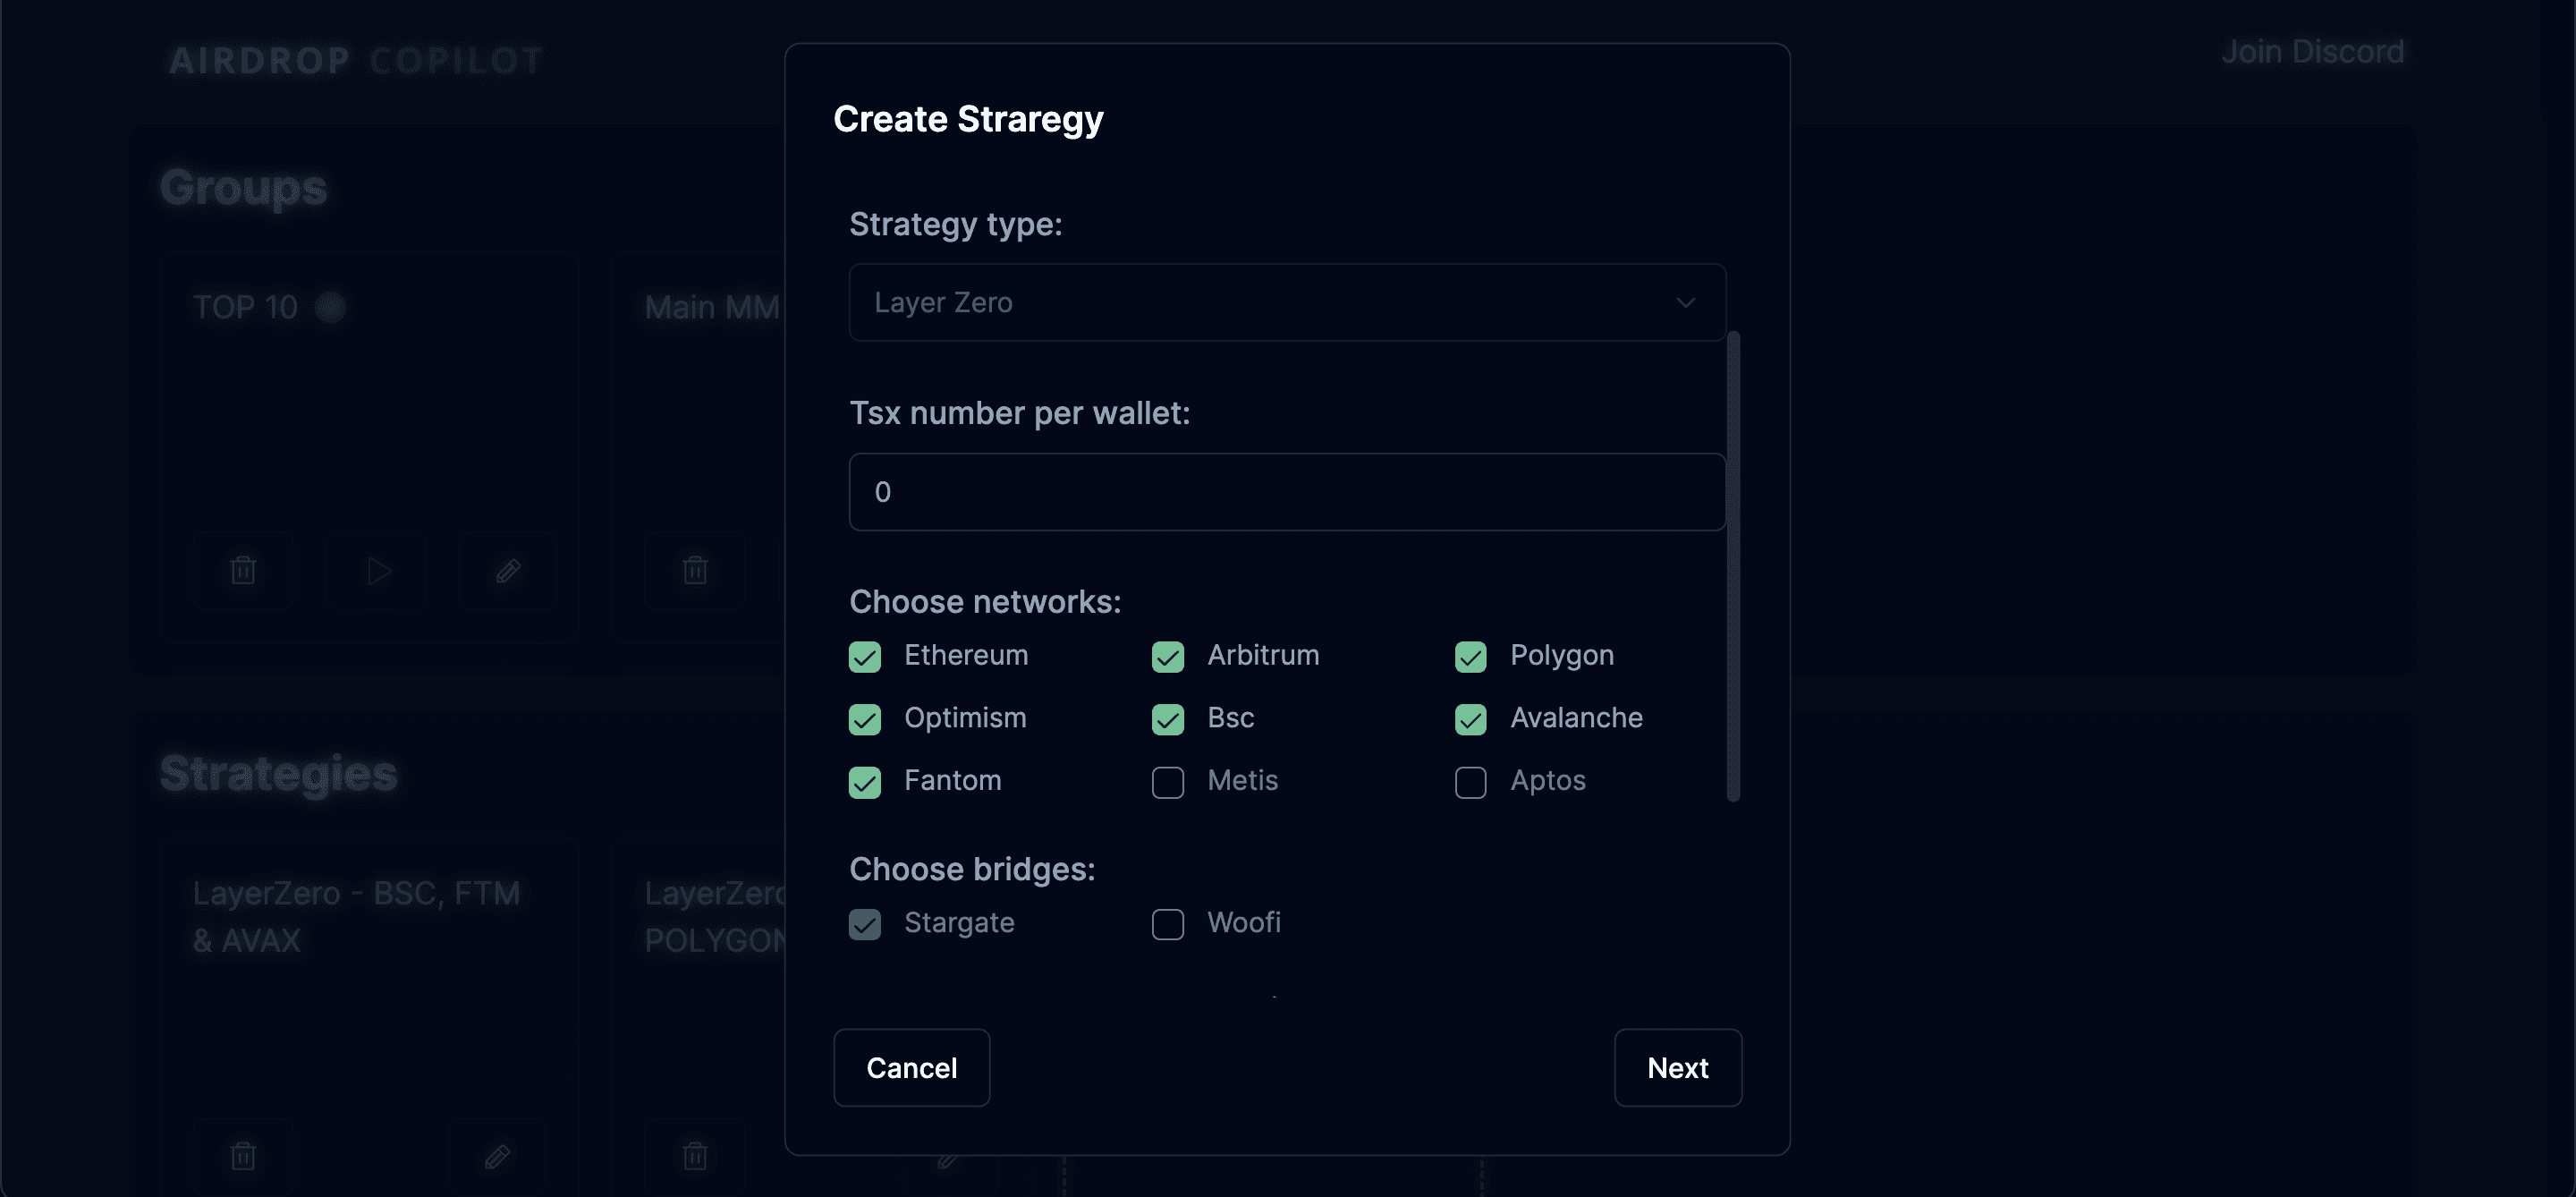Click the edit pencil icon under Strategies

(x=498, y=1152)
